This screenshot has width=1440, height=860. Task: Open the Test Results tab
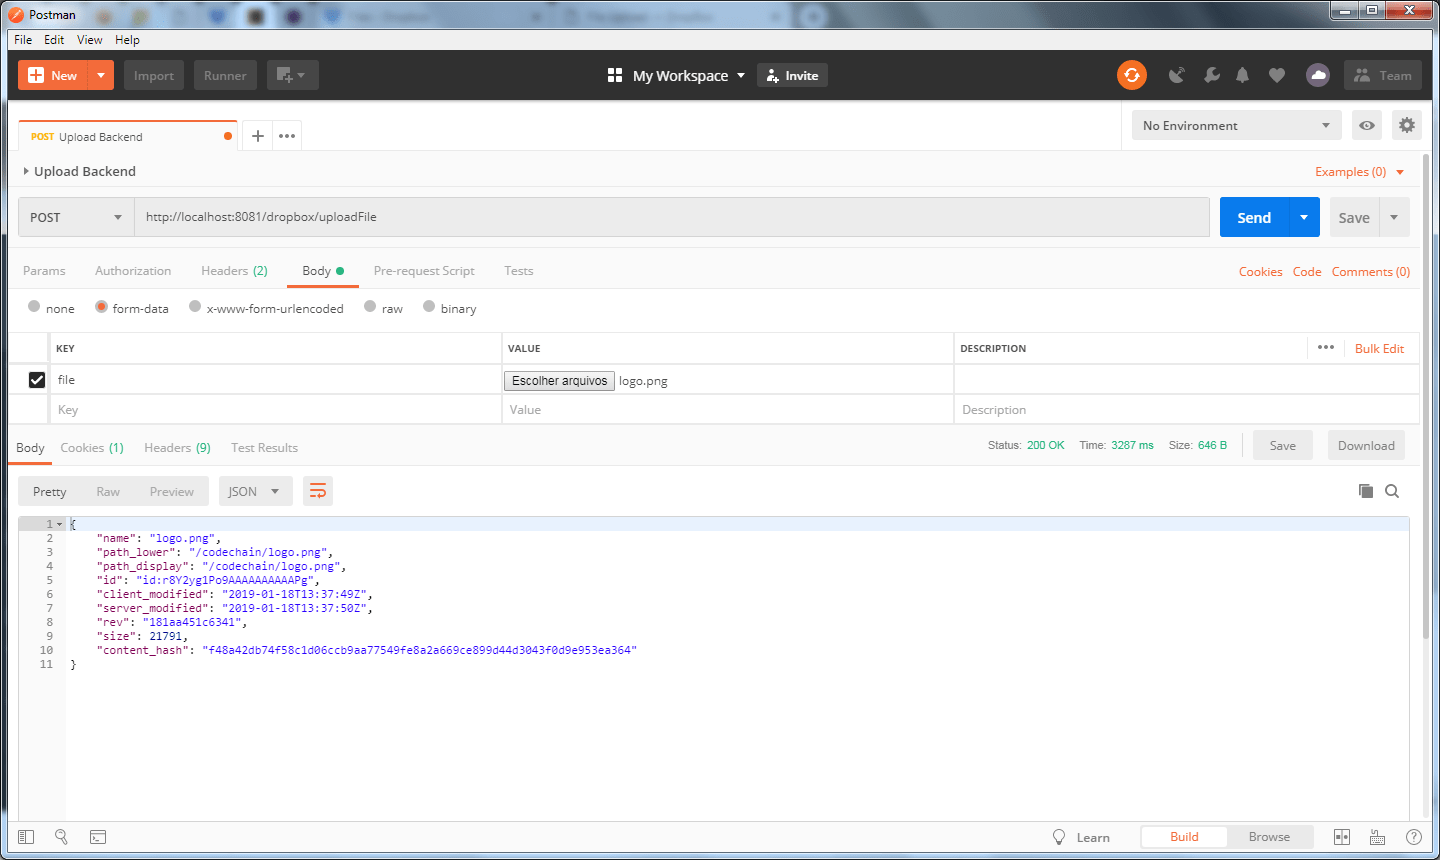(264, 448)
